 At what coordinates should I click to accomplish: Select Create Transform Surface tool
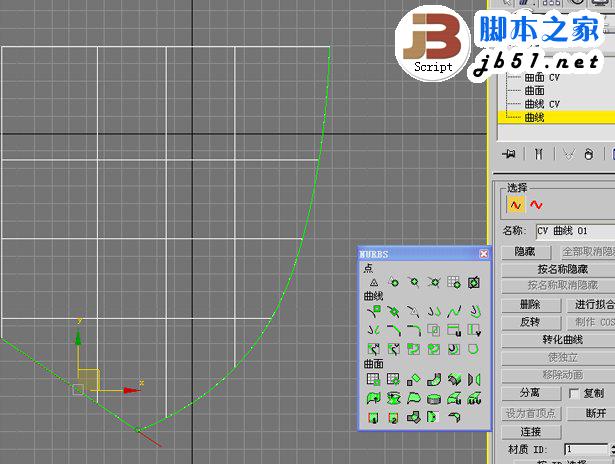pos(414,379)
